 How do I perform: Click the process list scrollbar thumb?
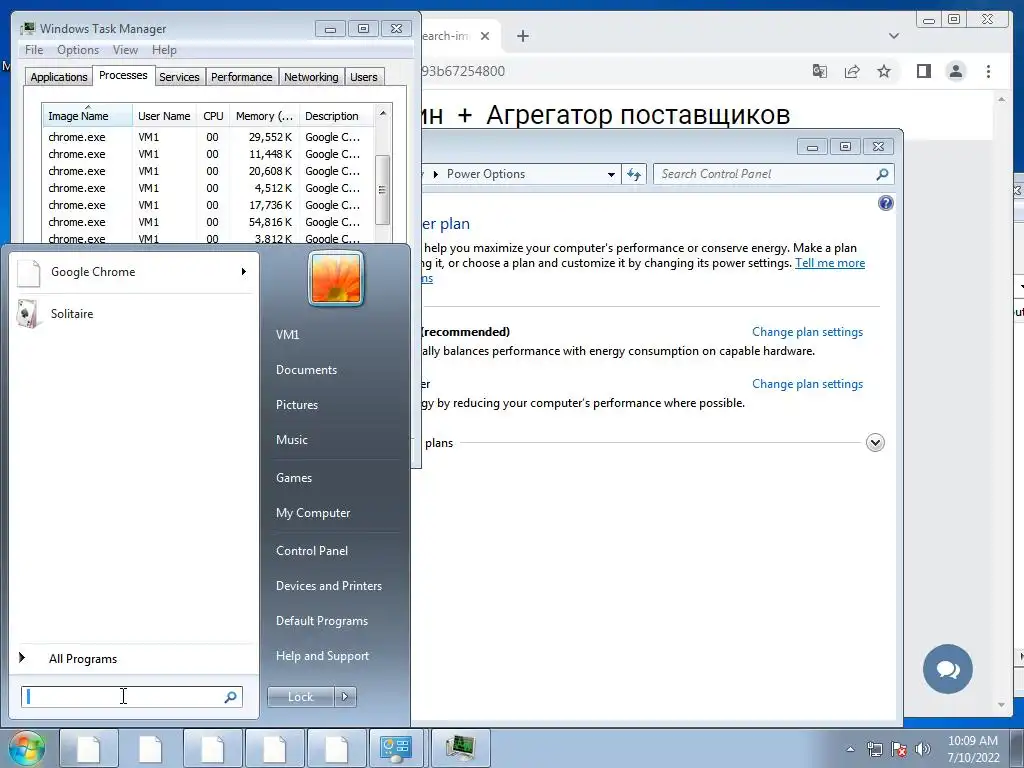click(x=383, y=190)
